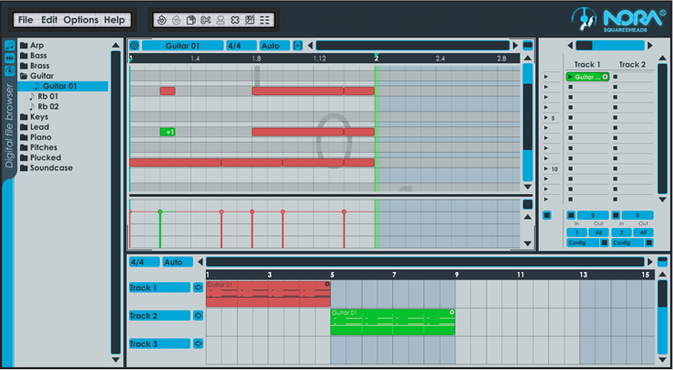Click the Redo icon in the toolbar
Screen dimensions: 673x370
(176, 20)
